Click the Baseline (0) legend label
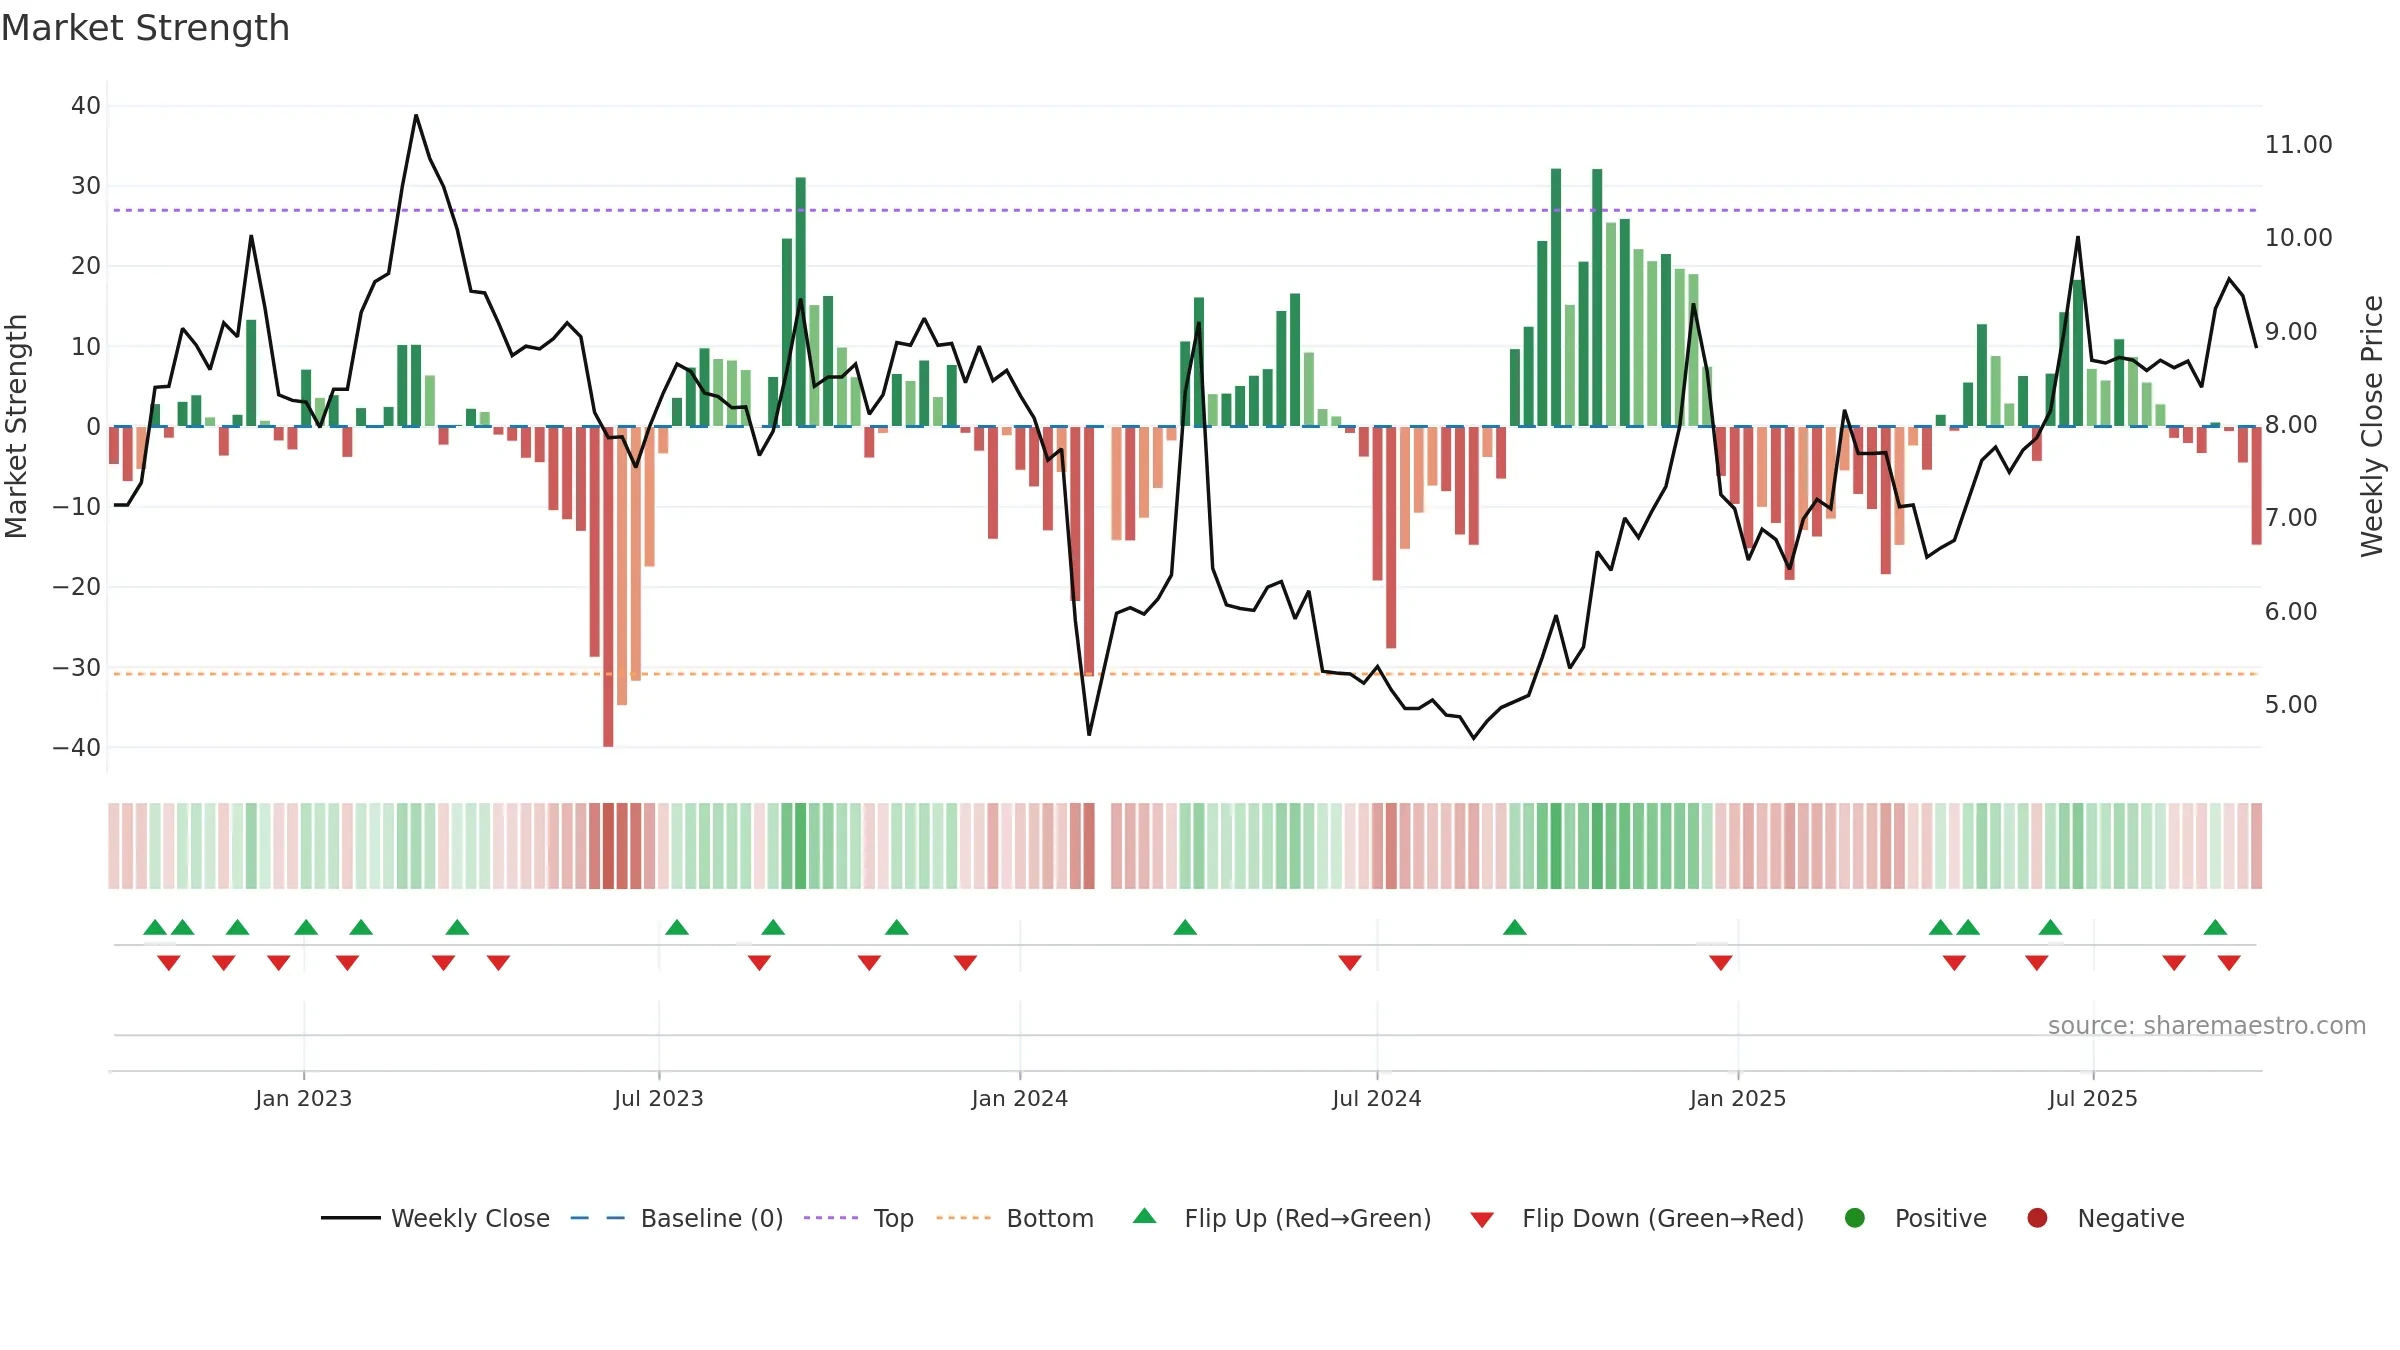The image size is (2400, 1350). pyautogui.click(x=712, y=1218)
